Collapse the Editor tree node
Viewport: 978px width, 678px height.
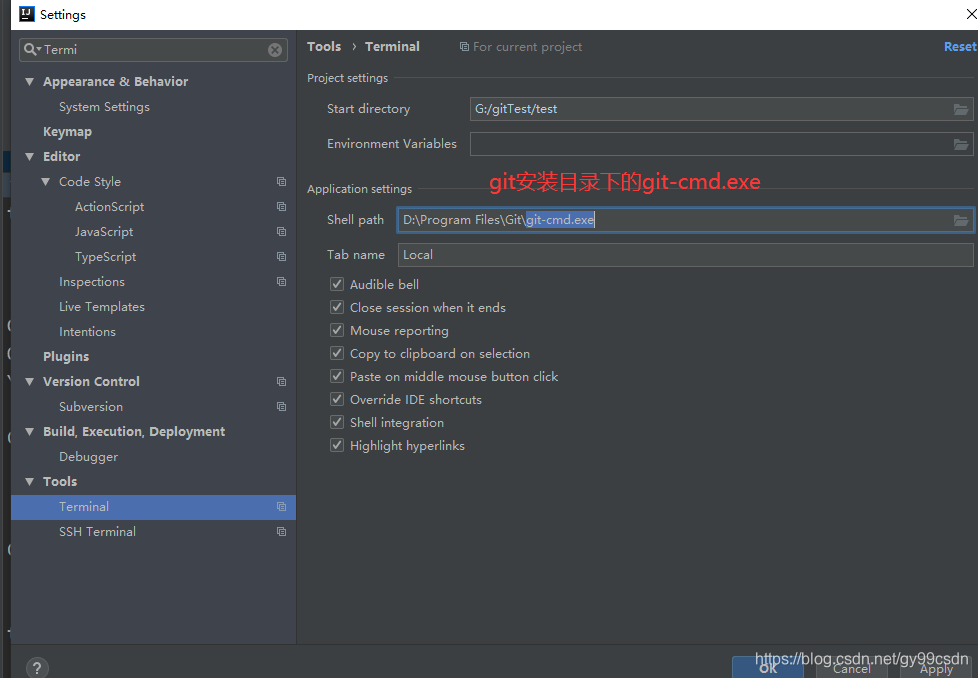coord(29,157)
